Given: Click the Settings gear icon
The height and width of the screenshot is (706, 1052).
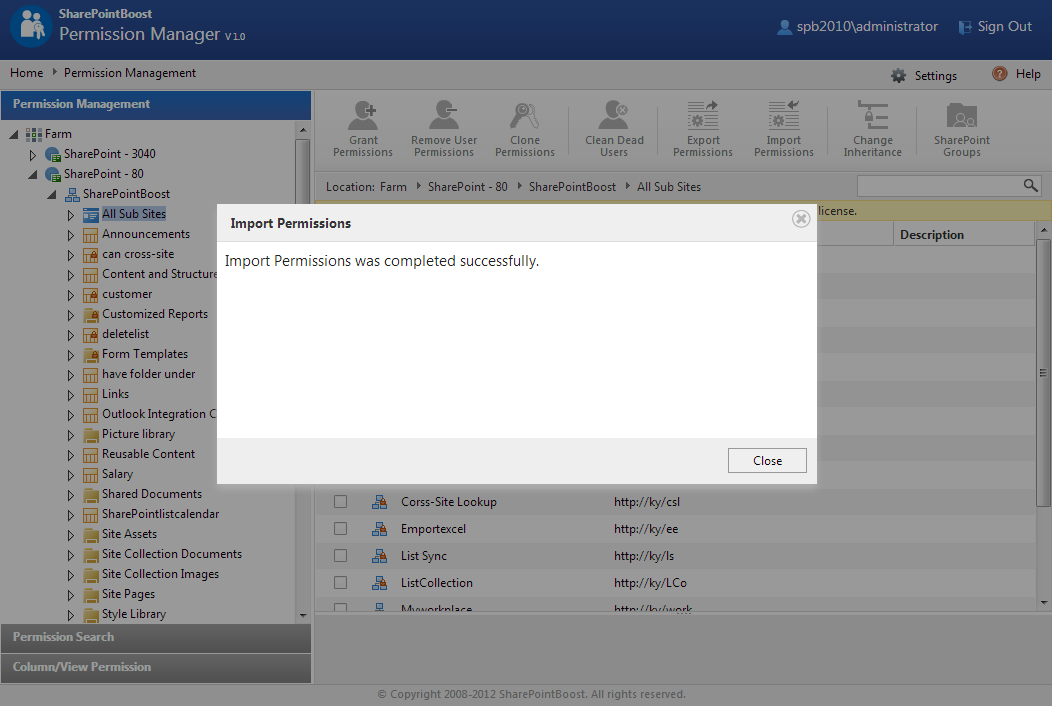Looking at the screenshot, I should 898,75.
